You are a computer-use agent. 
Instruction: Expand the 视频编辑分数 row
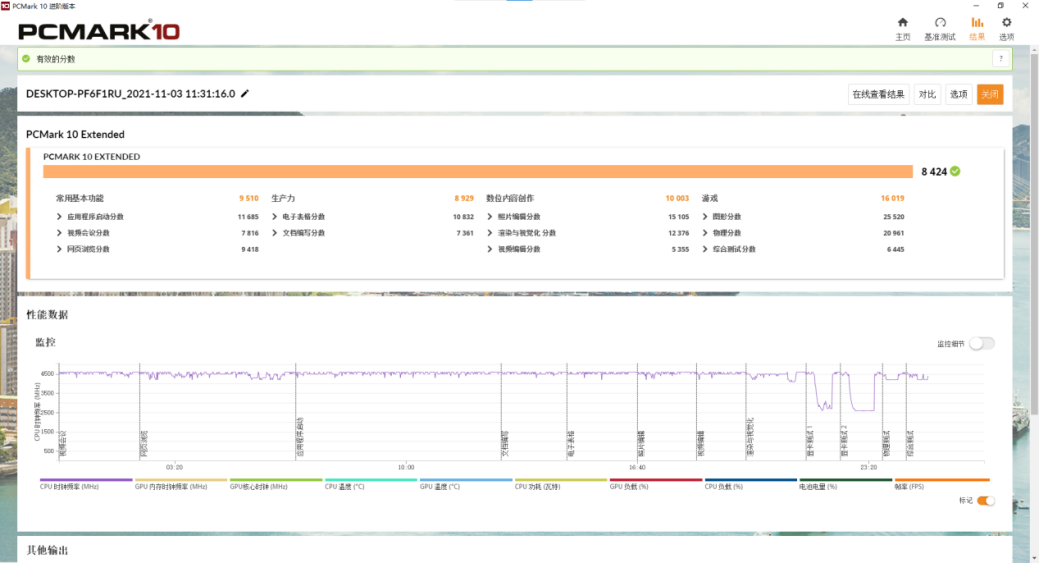(490, 249)
